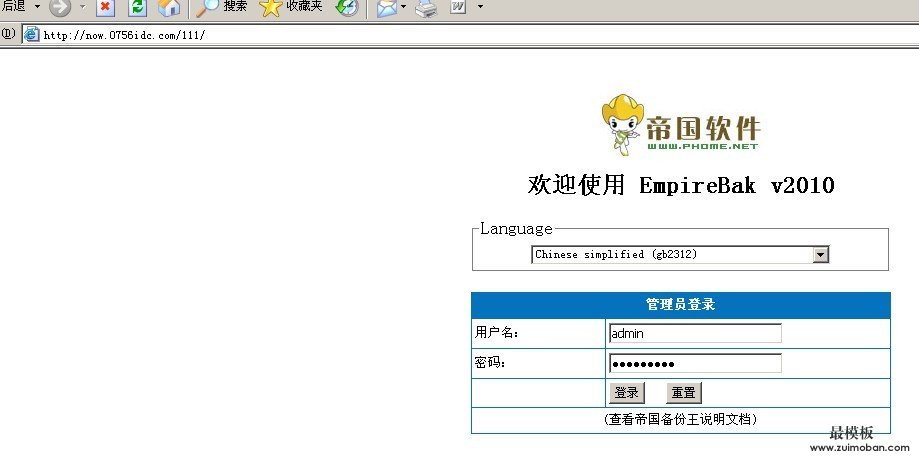
Task: Open the 查看帝国备份王说明文档 link
Action: click(x=680, y=419)
